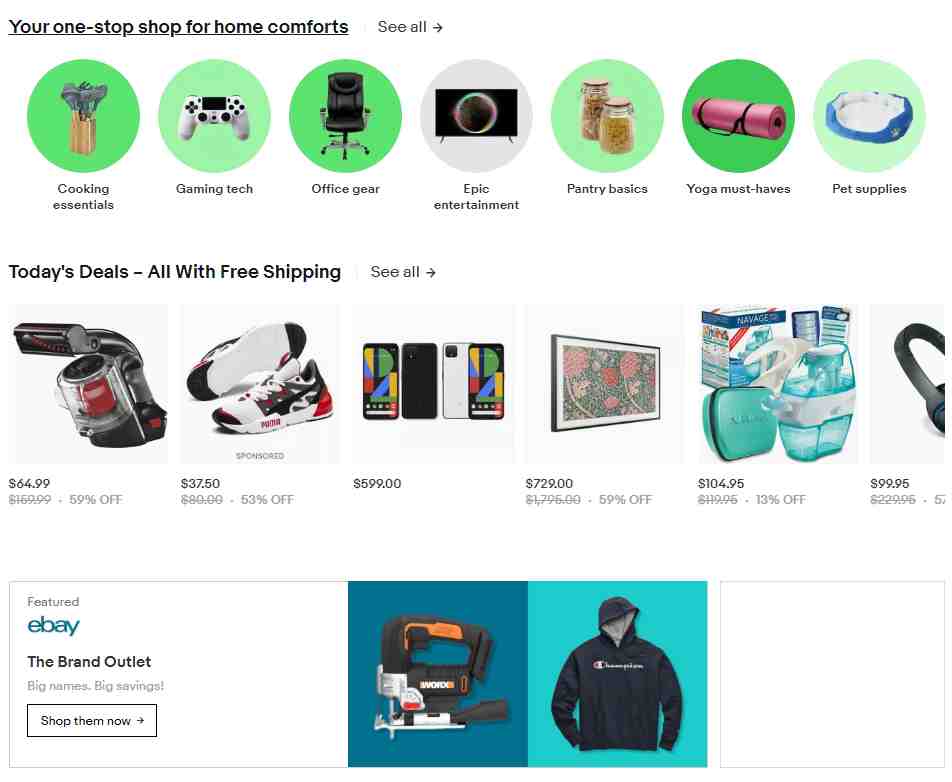952x782 pixels.
Task: Open the $729.00 framed TV deal
Action: 605,384
